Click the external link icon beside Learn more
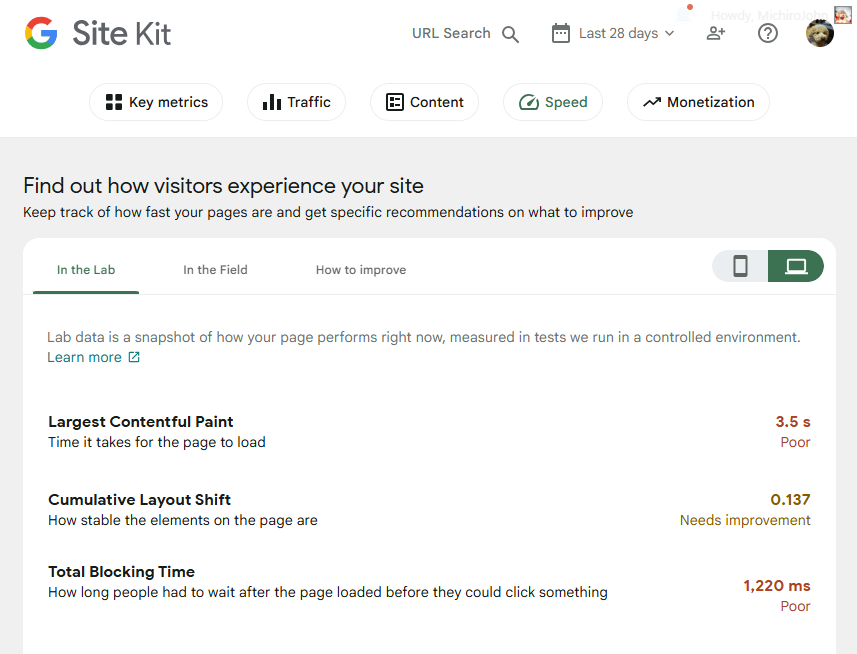This screenshot has height=654, width=857. (x=134, y=357)
